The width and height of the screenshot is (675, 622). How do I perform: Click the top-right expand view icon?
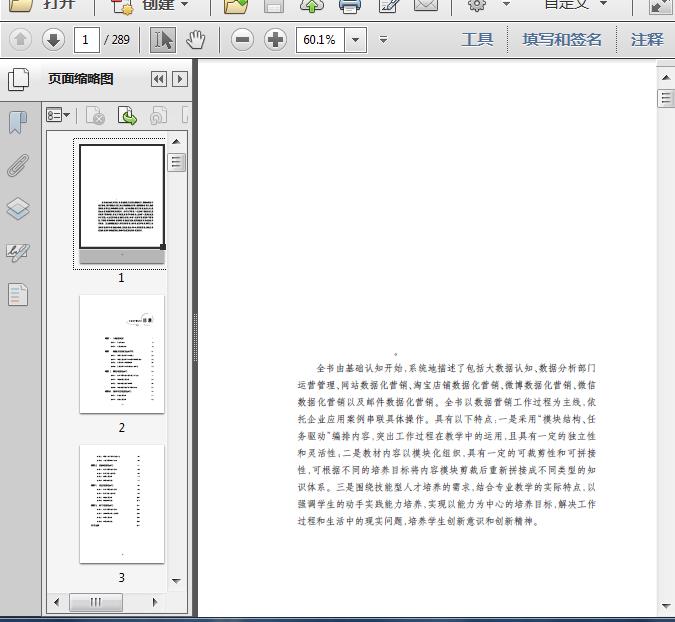pyautogui.click(x=660, y=6)
